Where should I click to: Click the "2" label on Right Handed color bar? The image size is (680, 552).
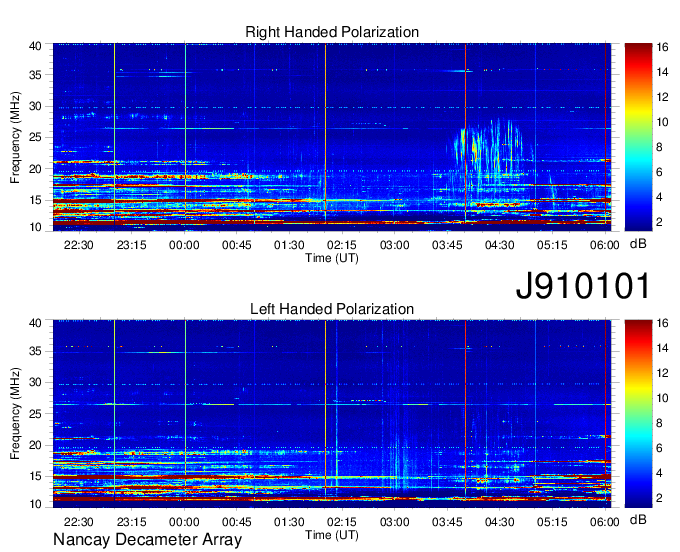[659, 222]
